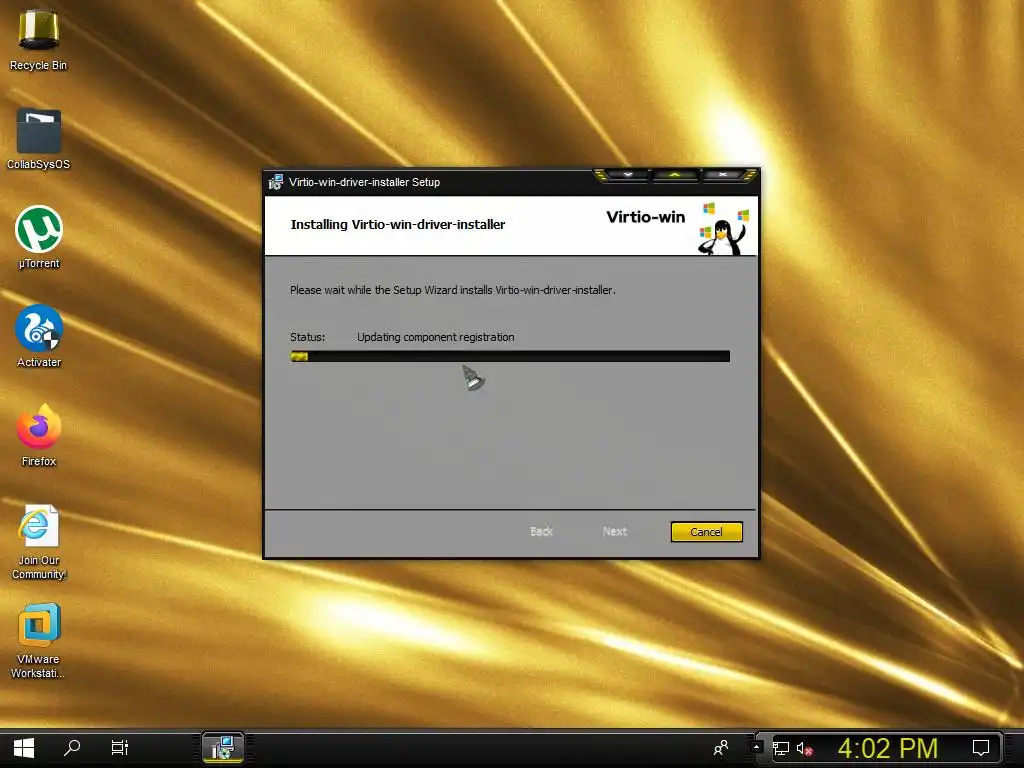Click the 'Virtio-win-driver-installer Setup' title text

(x=364, y=182)
